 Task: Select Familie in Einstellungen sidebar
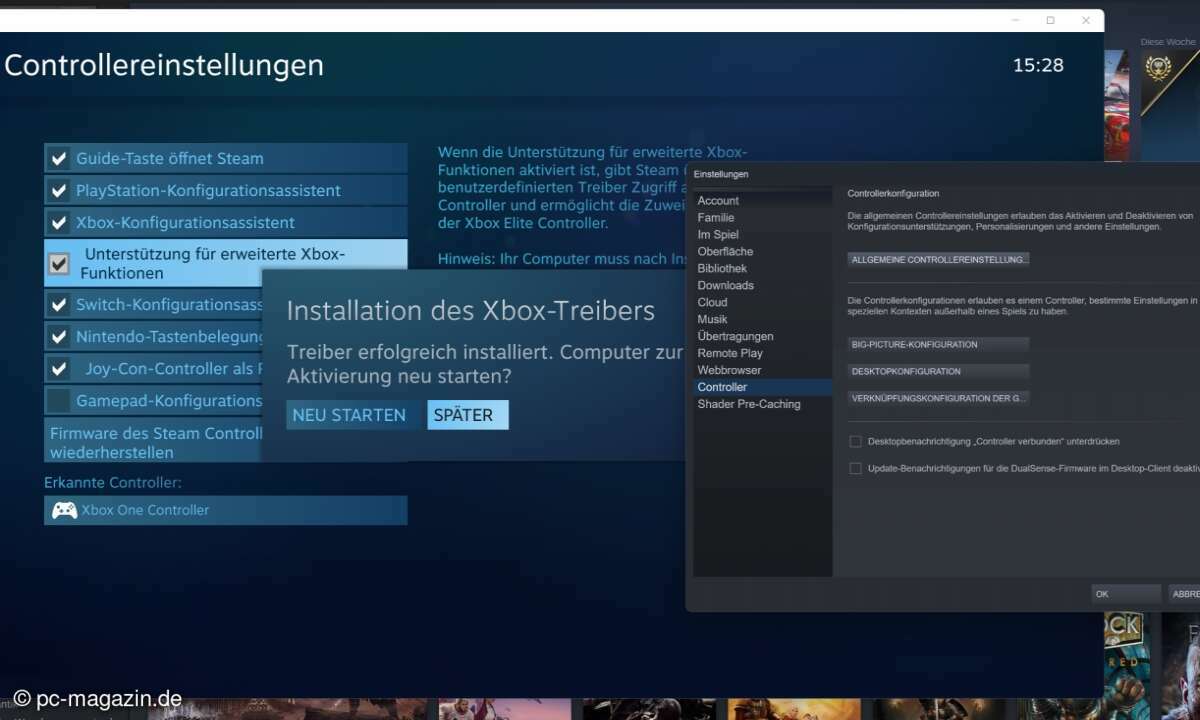coord(716,218)
